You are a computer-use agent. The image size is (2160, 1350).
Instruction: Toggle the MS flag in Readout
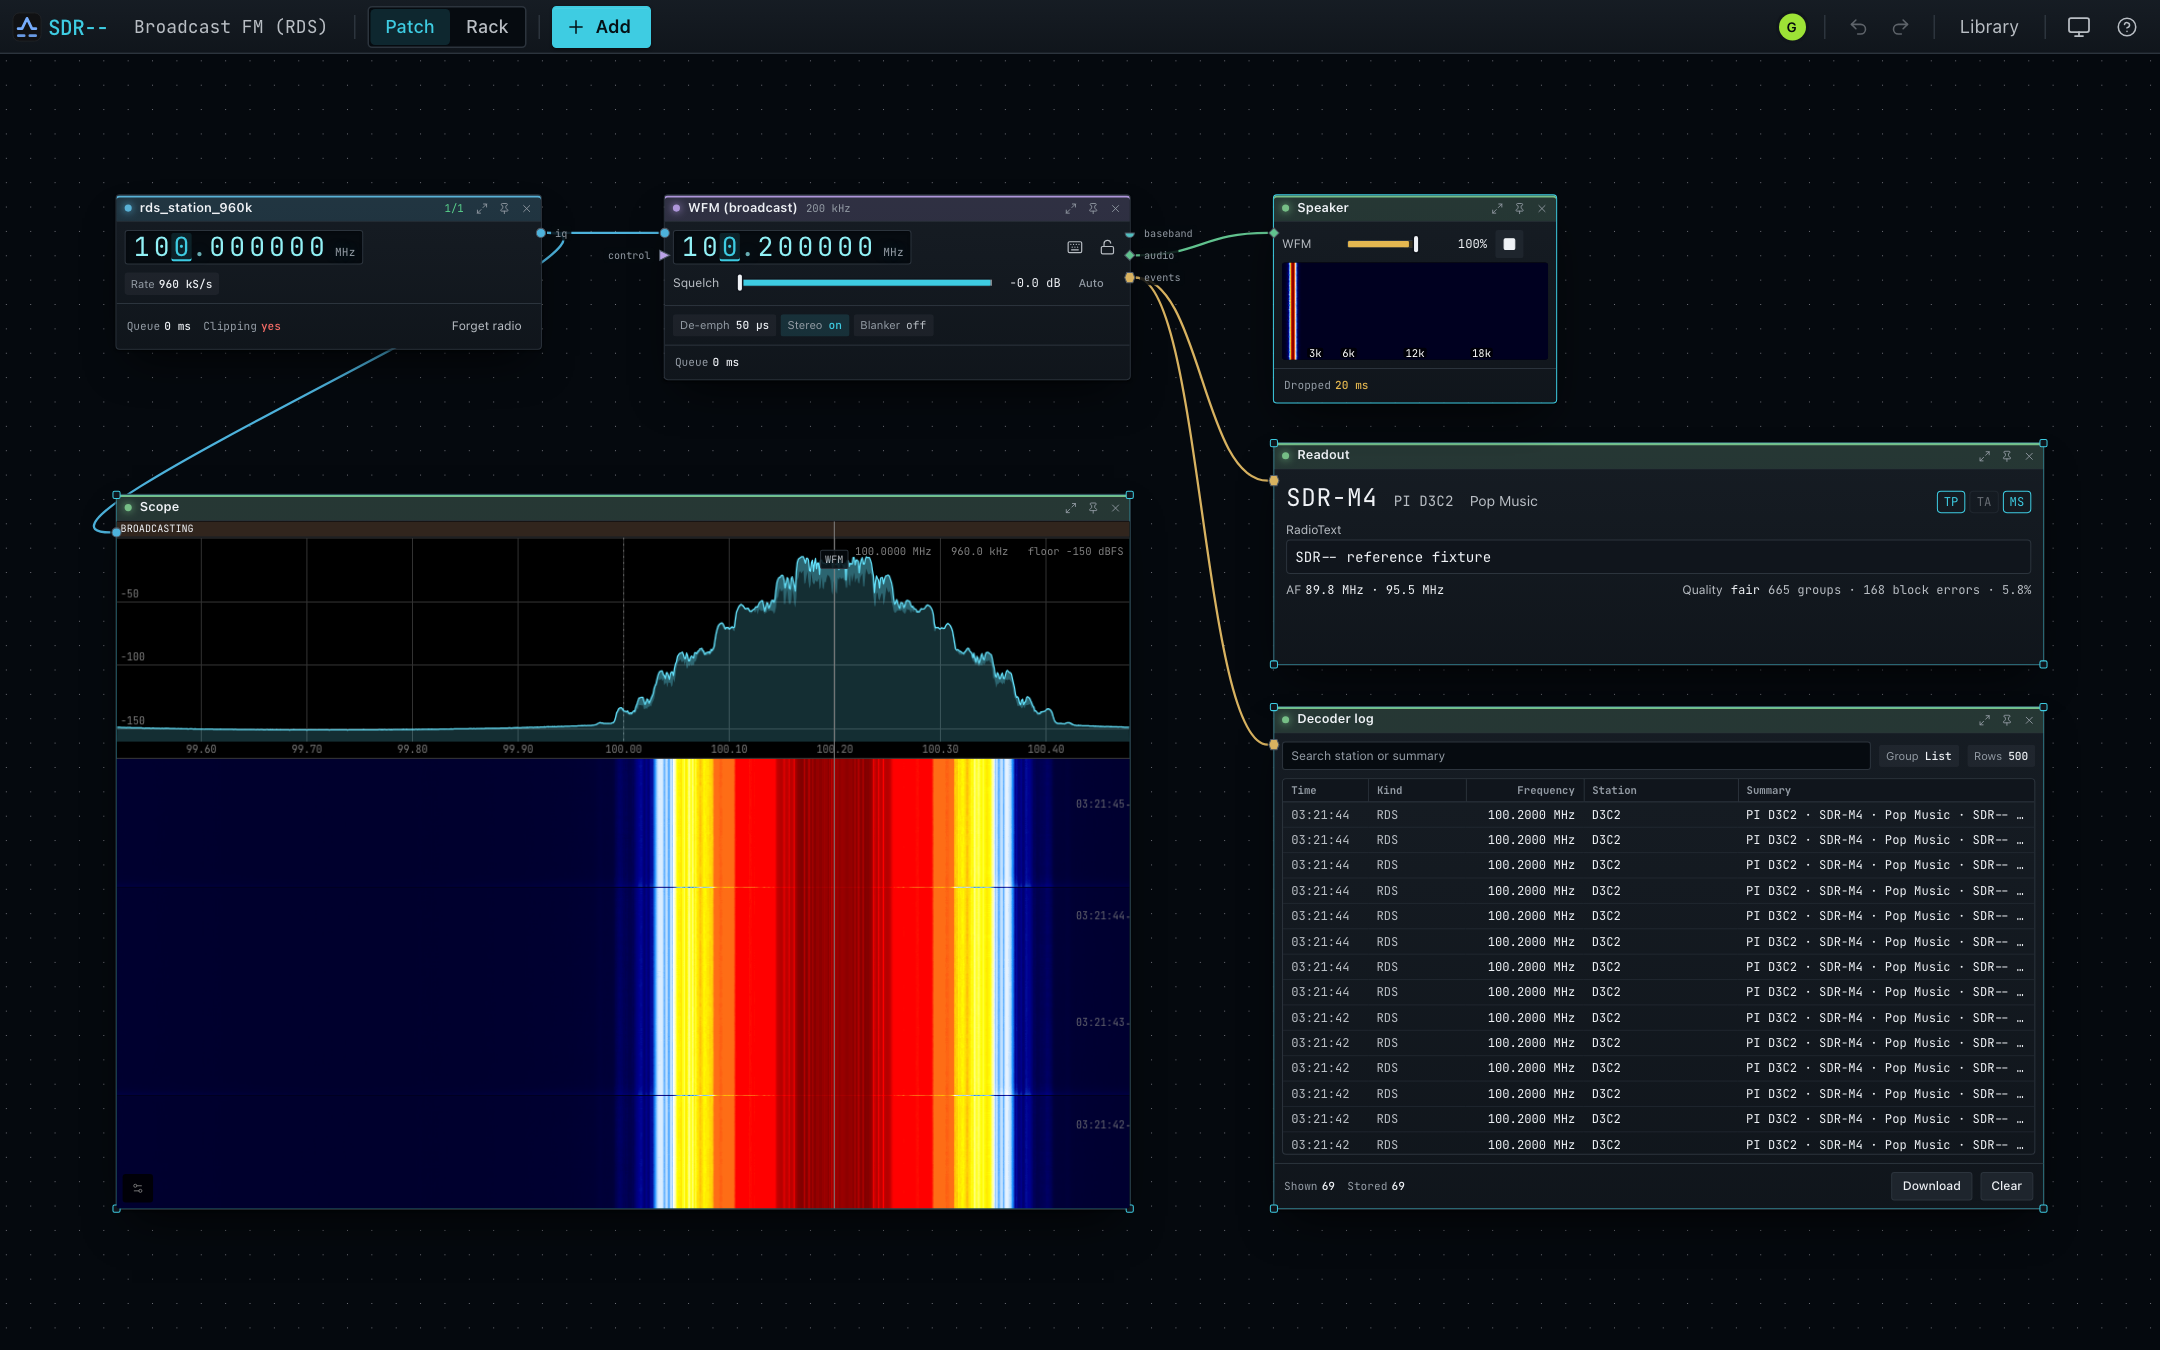pyautogui.click(x=2017, y=502)
